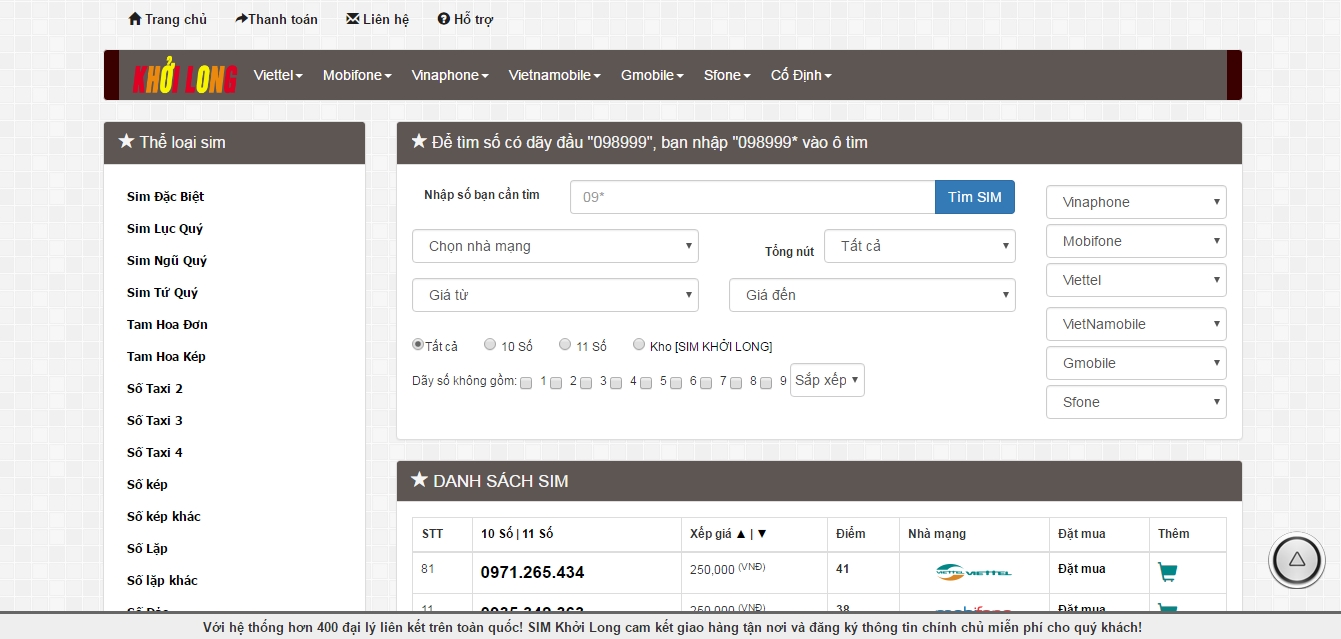Image resolution: width=1341 pixels, height=639 pixels.
Task: Click Đặt mua for 0971.265.434
Action: point(1082,569)
